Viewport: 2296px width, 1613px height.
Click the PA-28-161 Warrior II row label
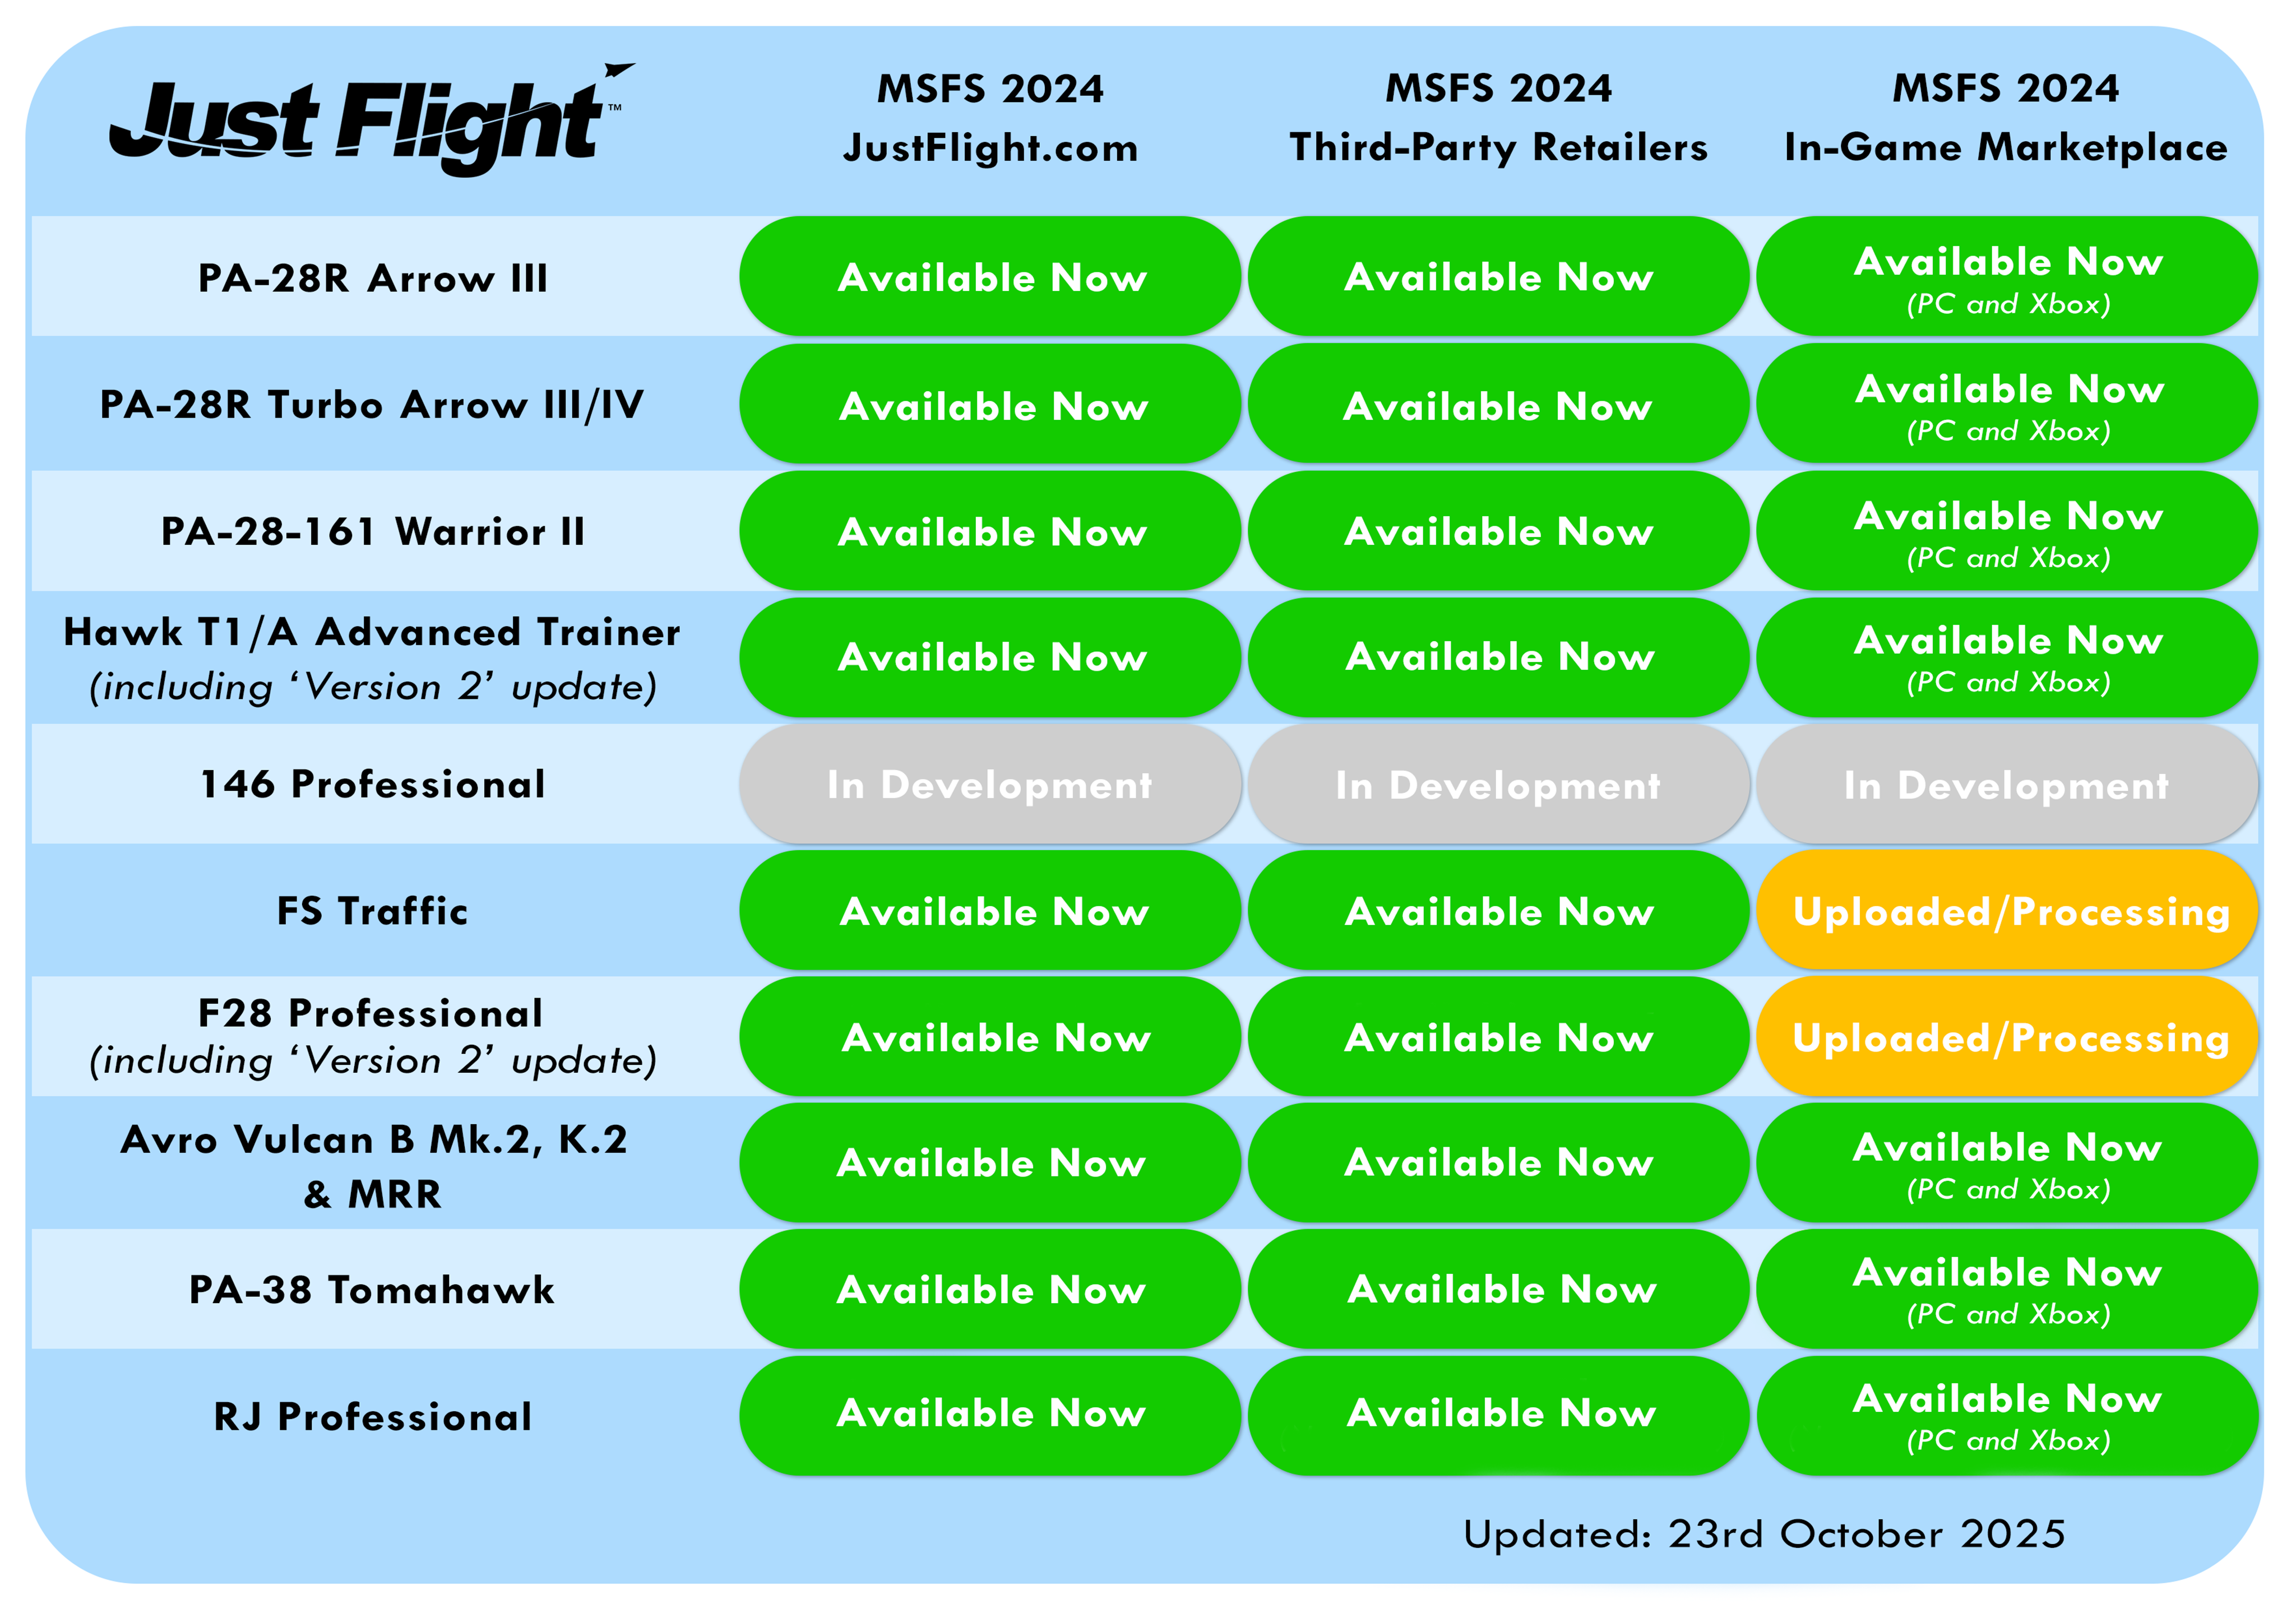372,532
